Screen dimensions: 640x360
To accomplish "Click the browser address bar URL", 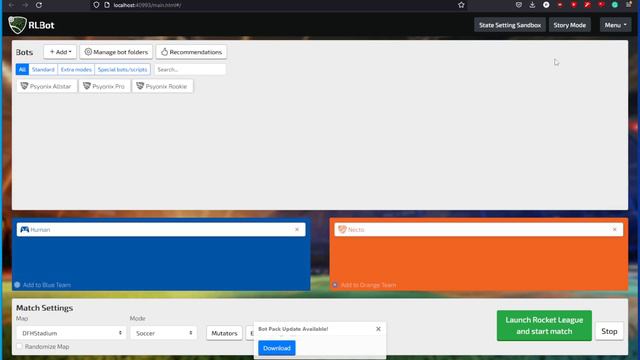I will click(x=147, y=5).
